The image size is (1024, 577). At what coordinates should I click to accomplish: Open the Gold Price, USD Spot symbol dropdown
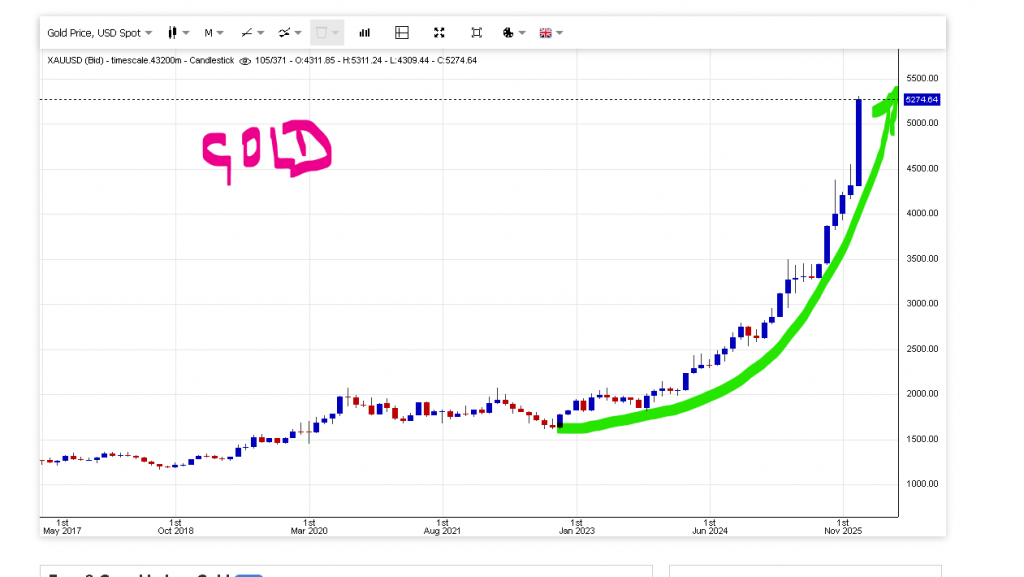[99, 33]
